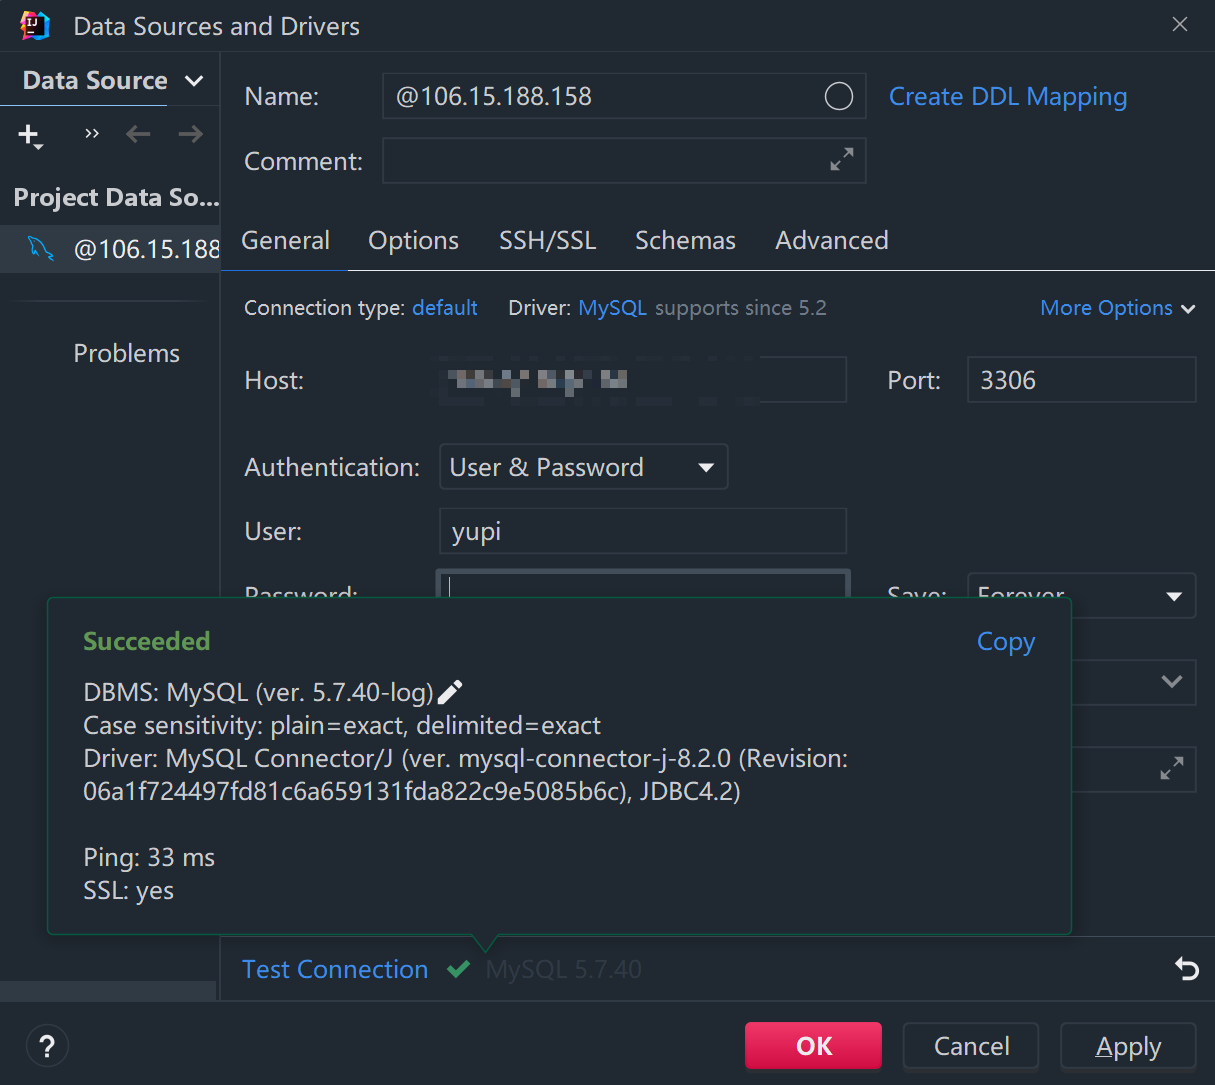The width and height of the screenshot is (1215, 1085).
Task: Expand the Comment field with arrows icon
Action: coord(841,159)
